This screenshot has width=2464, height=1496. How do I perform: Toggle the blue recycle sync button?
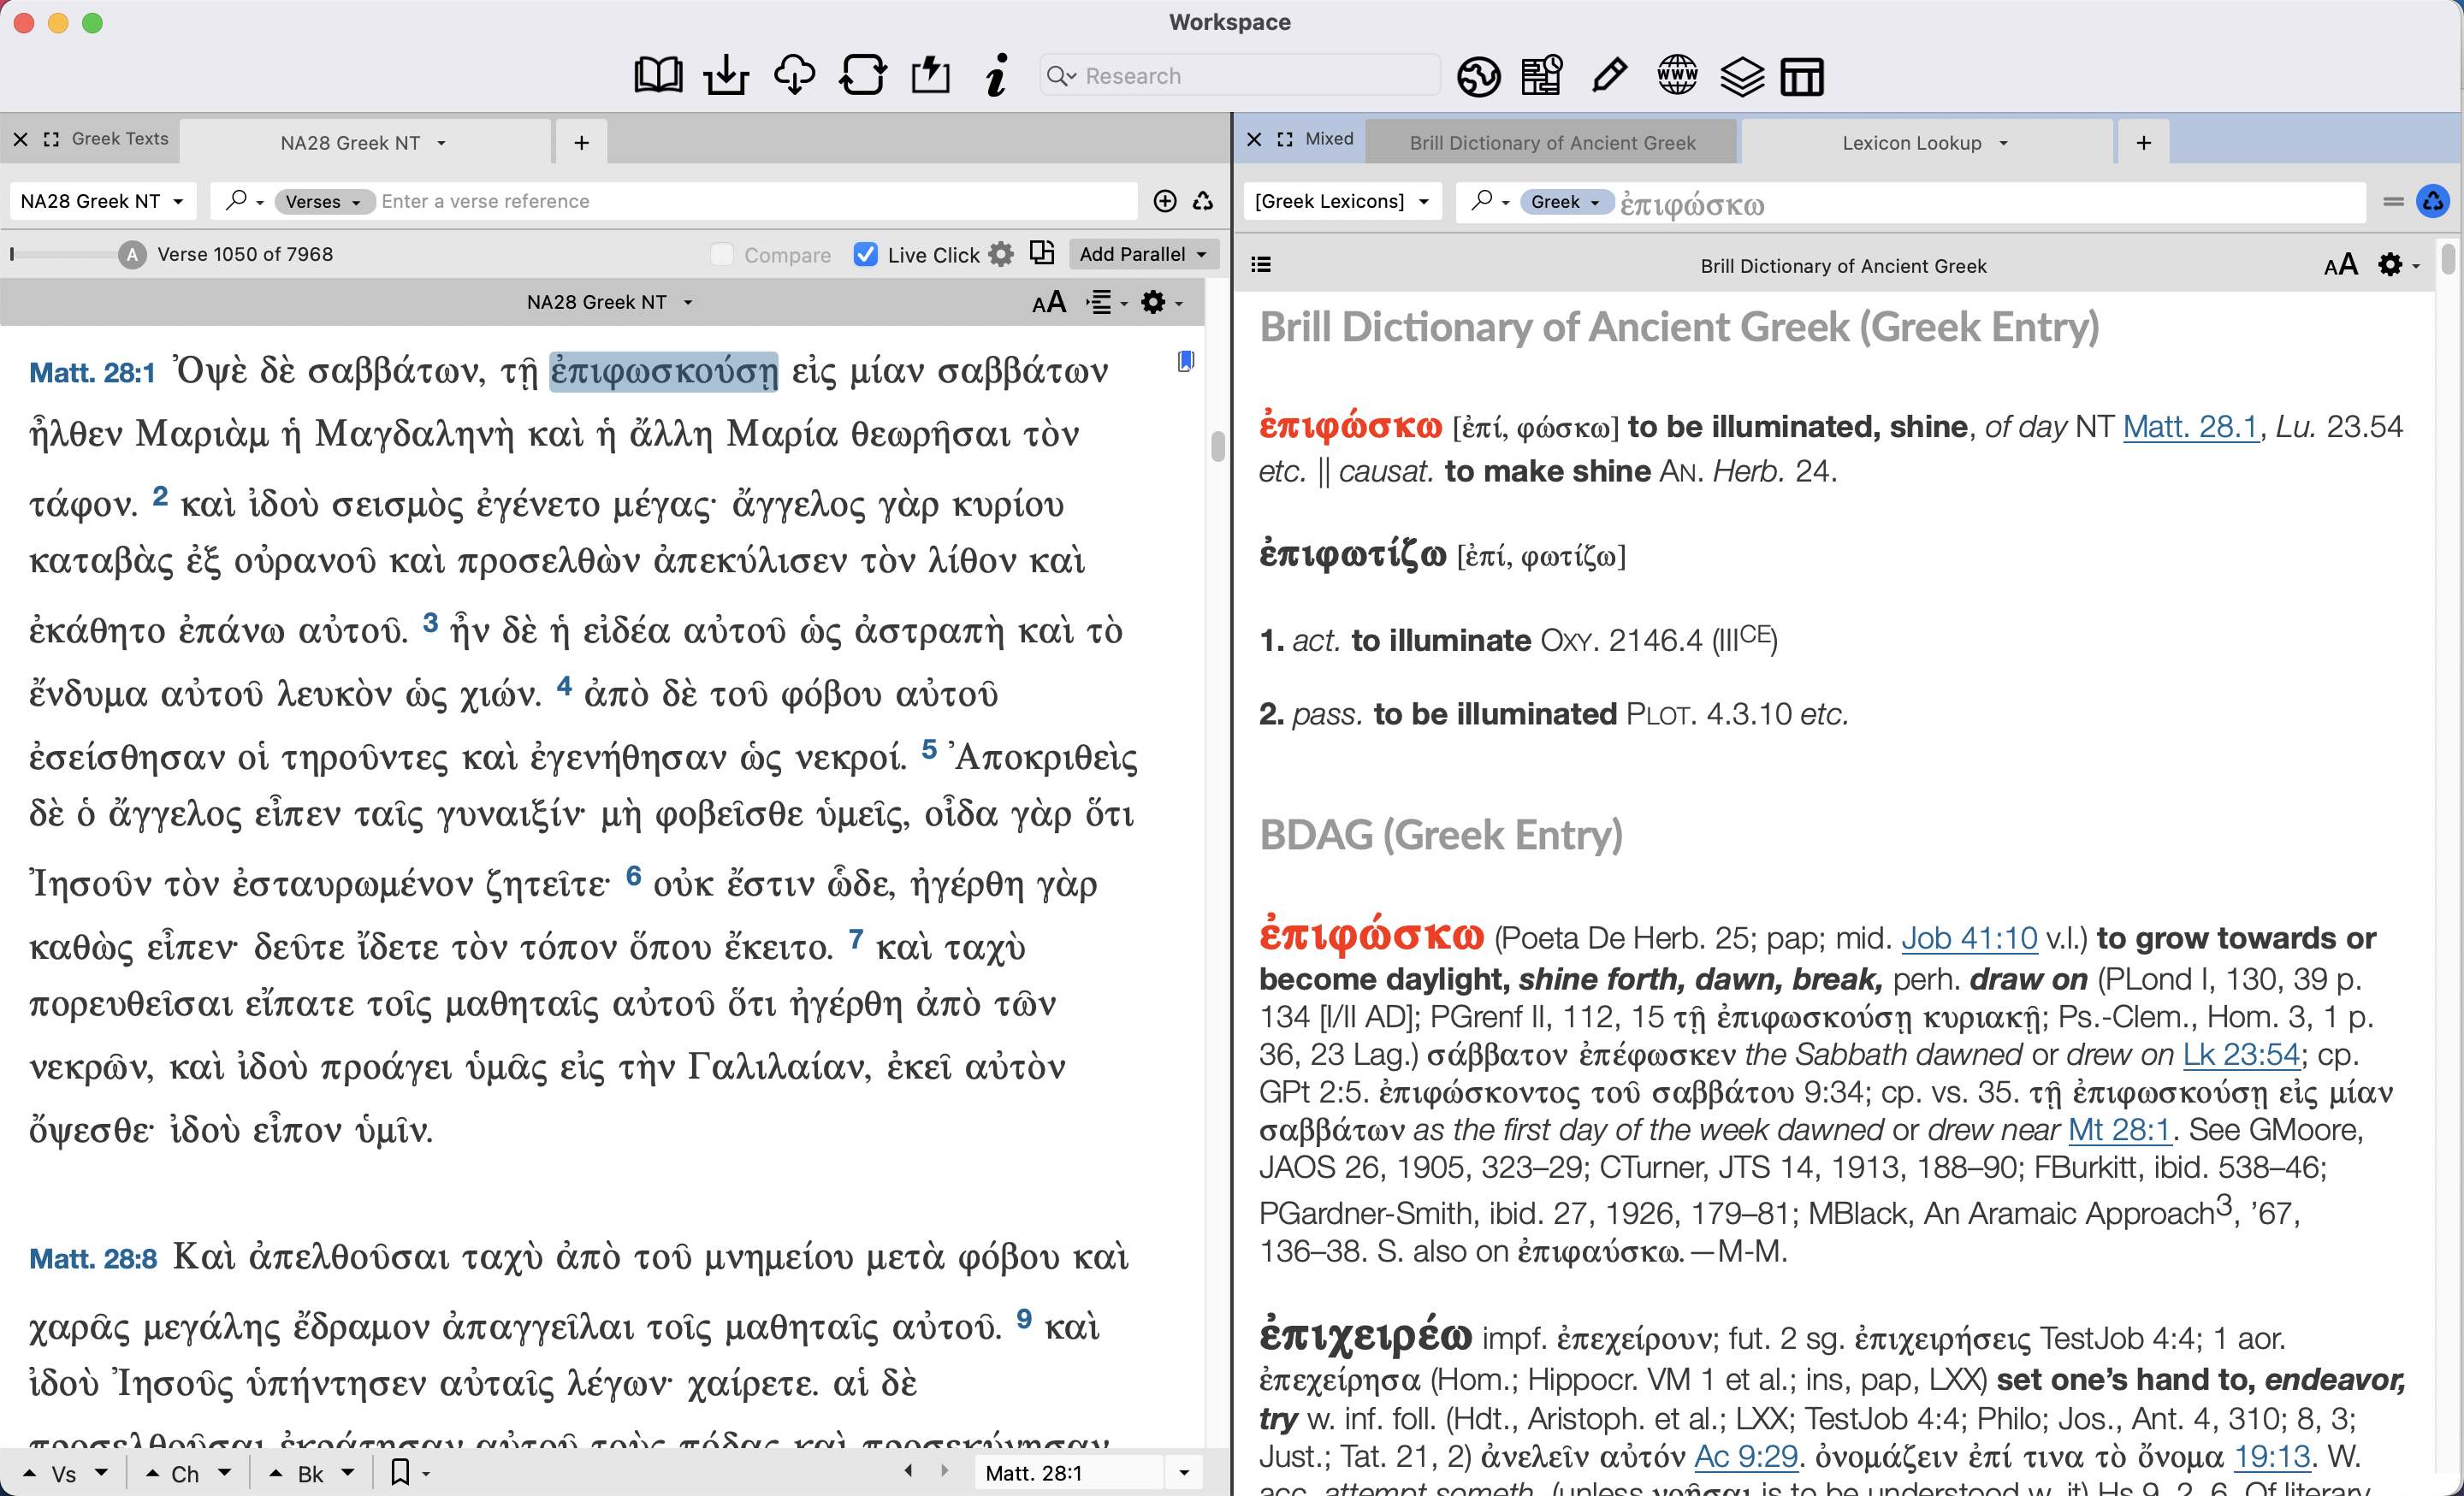click(x=2432, y=202)
